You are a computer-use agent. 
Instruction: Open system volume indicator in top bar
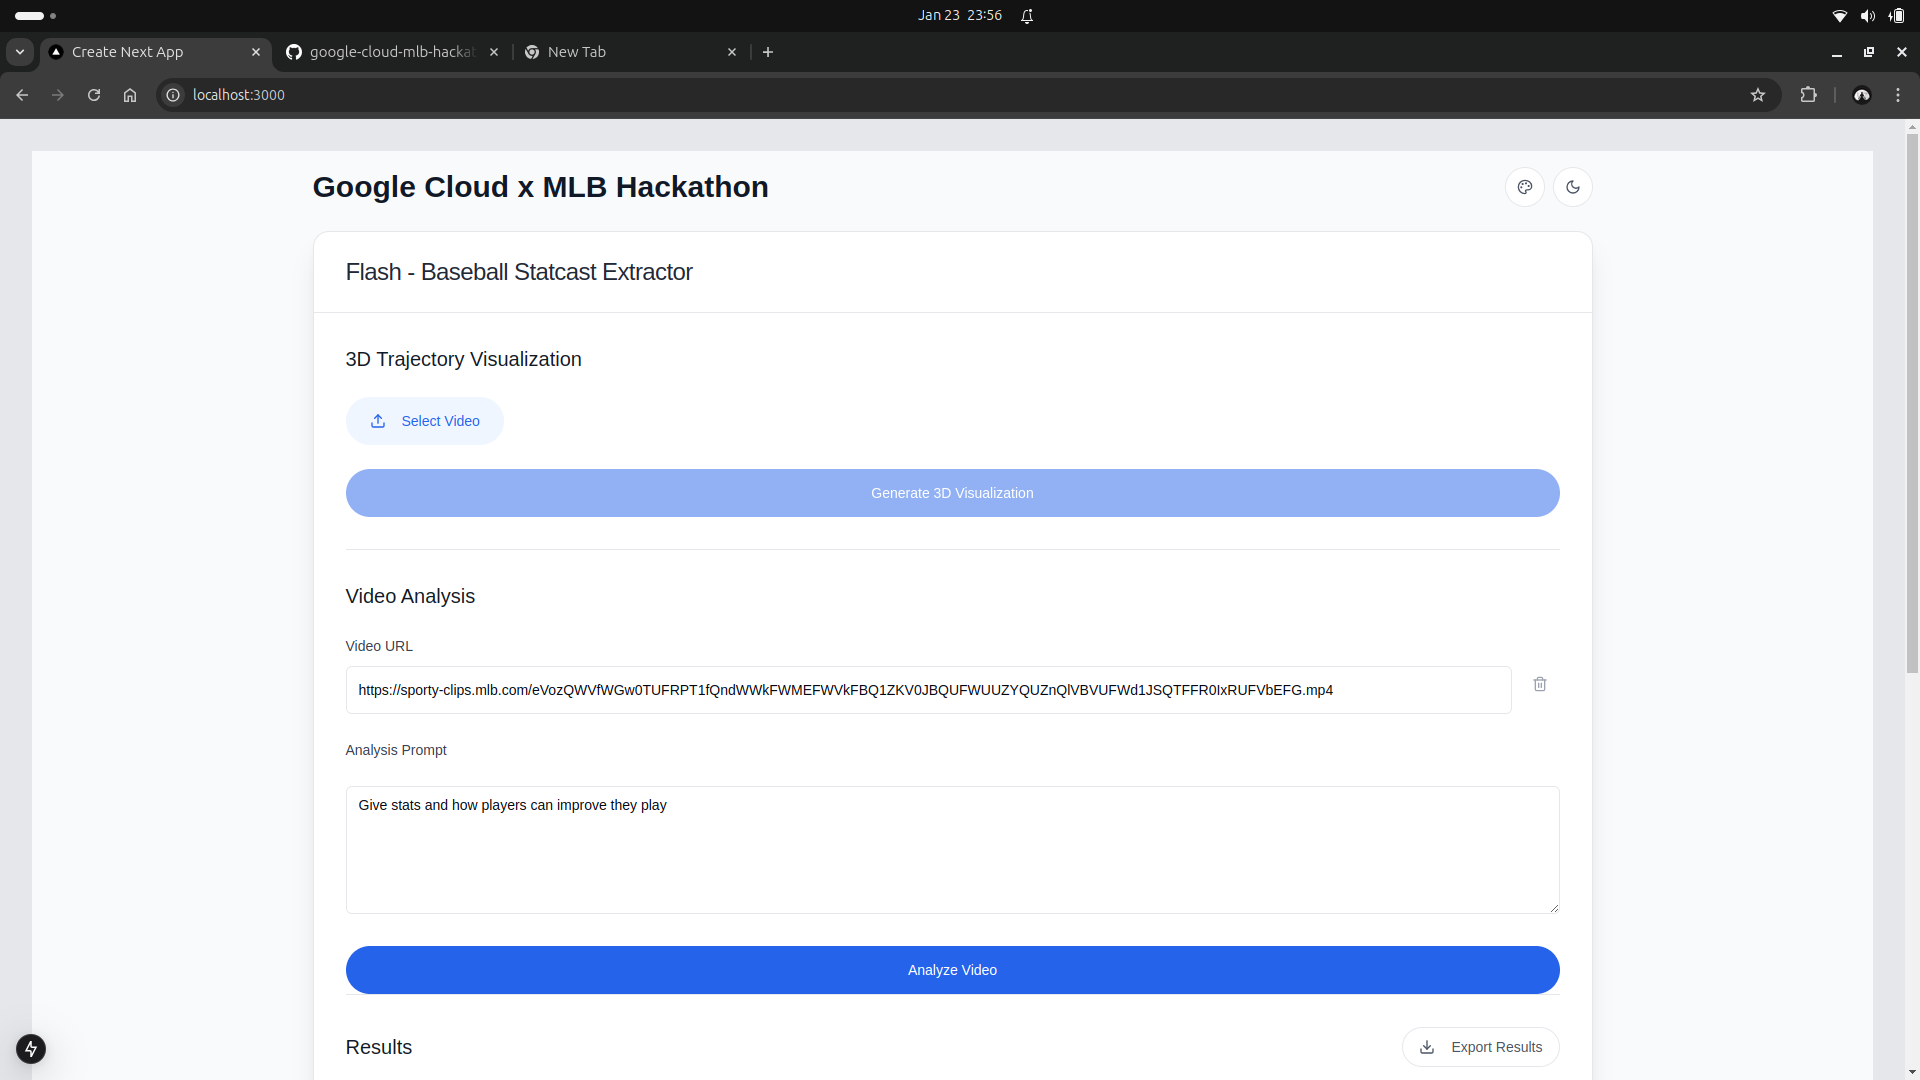(1867, 16)
